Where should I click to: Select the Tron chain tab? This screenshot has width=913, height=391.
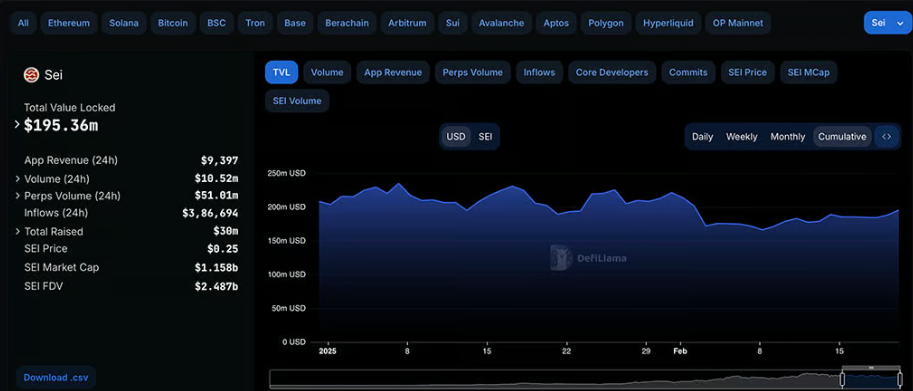click(x=255, y=23)
